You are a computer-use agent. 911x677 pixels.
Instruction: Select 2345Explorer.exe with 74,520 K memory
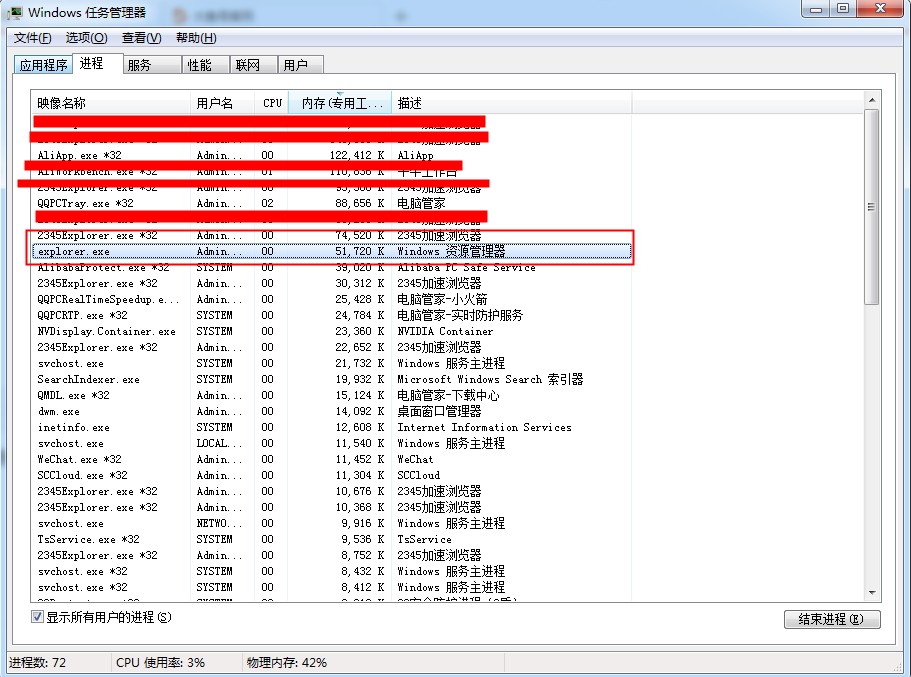tap(331, 235)
